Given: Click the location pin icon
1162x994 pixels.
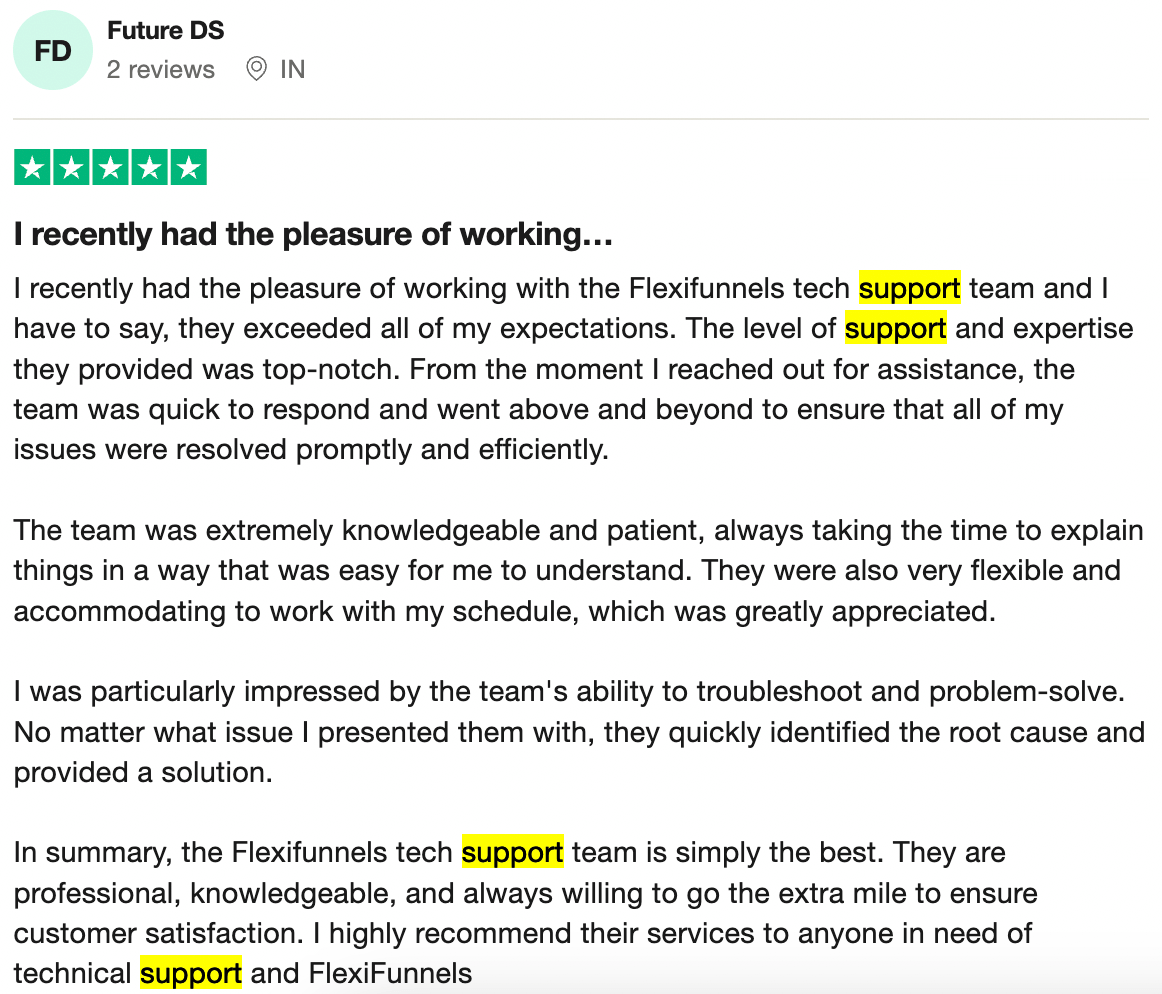Looking at the screenshot, I should coord(257,69).
